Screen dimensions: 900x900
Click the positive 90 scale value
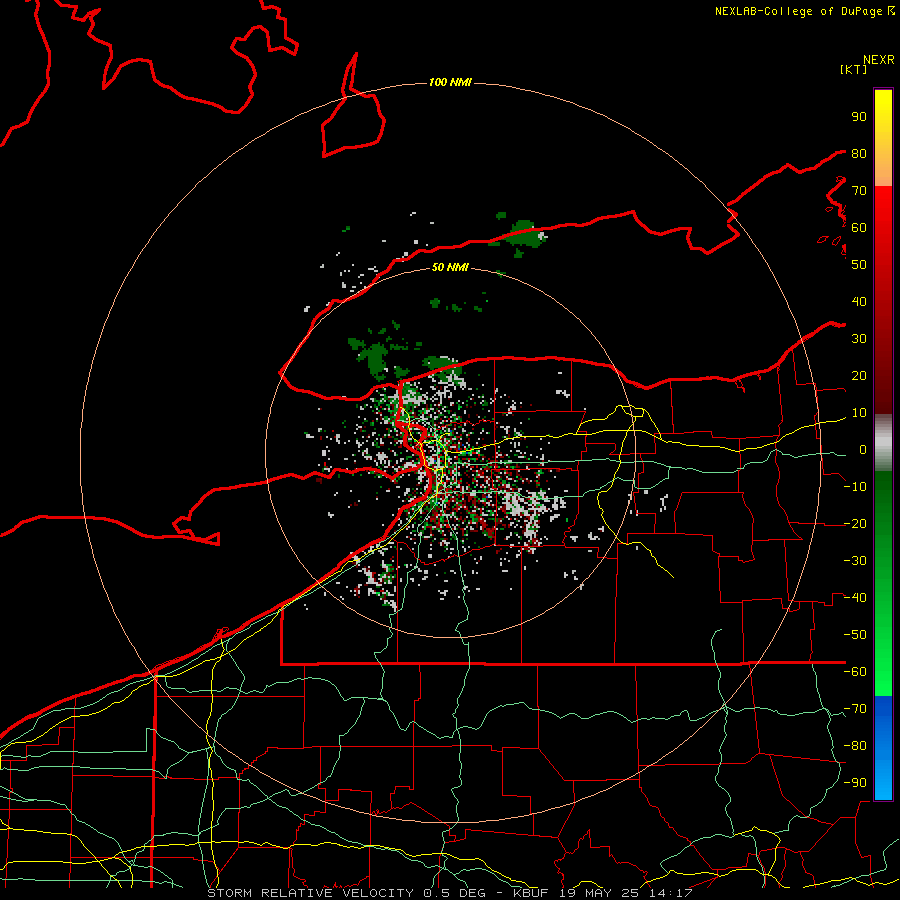[x=859, y=117]
